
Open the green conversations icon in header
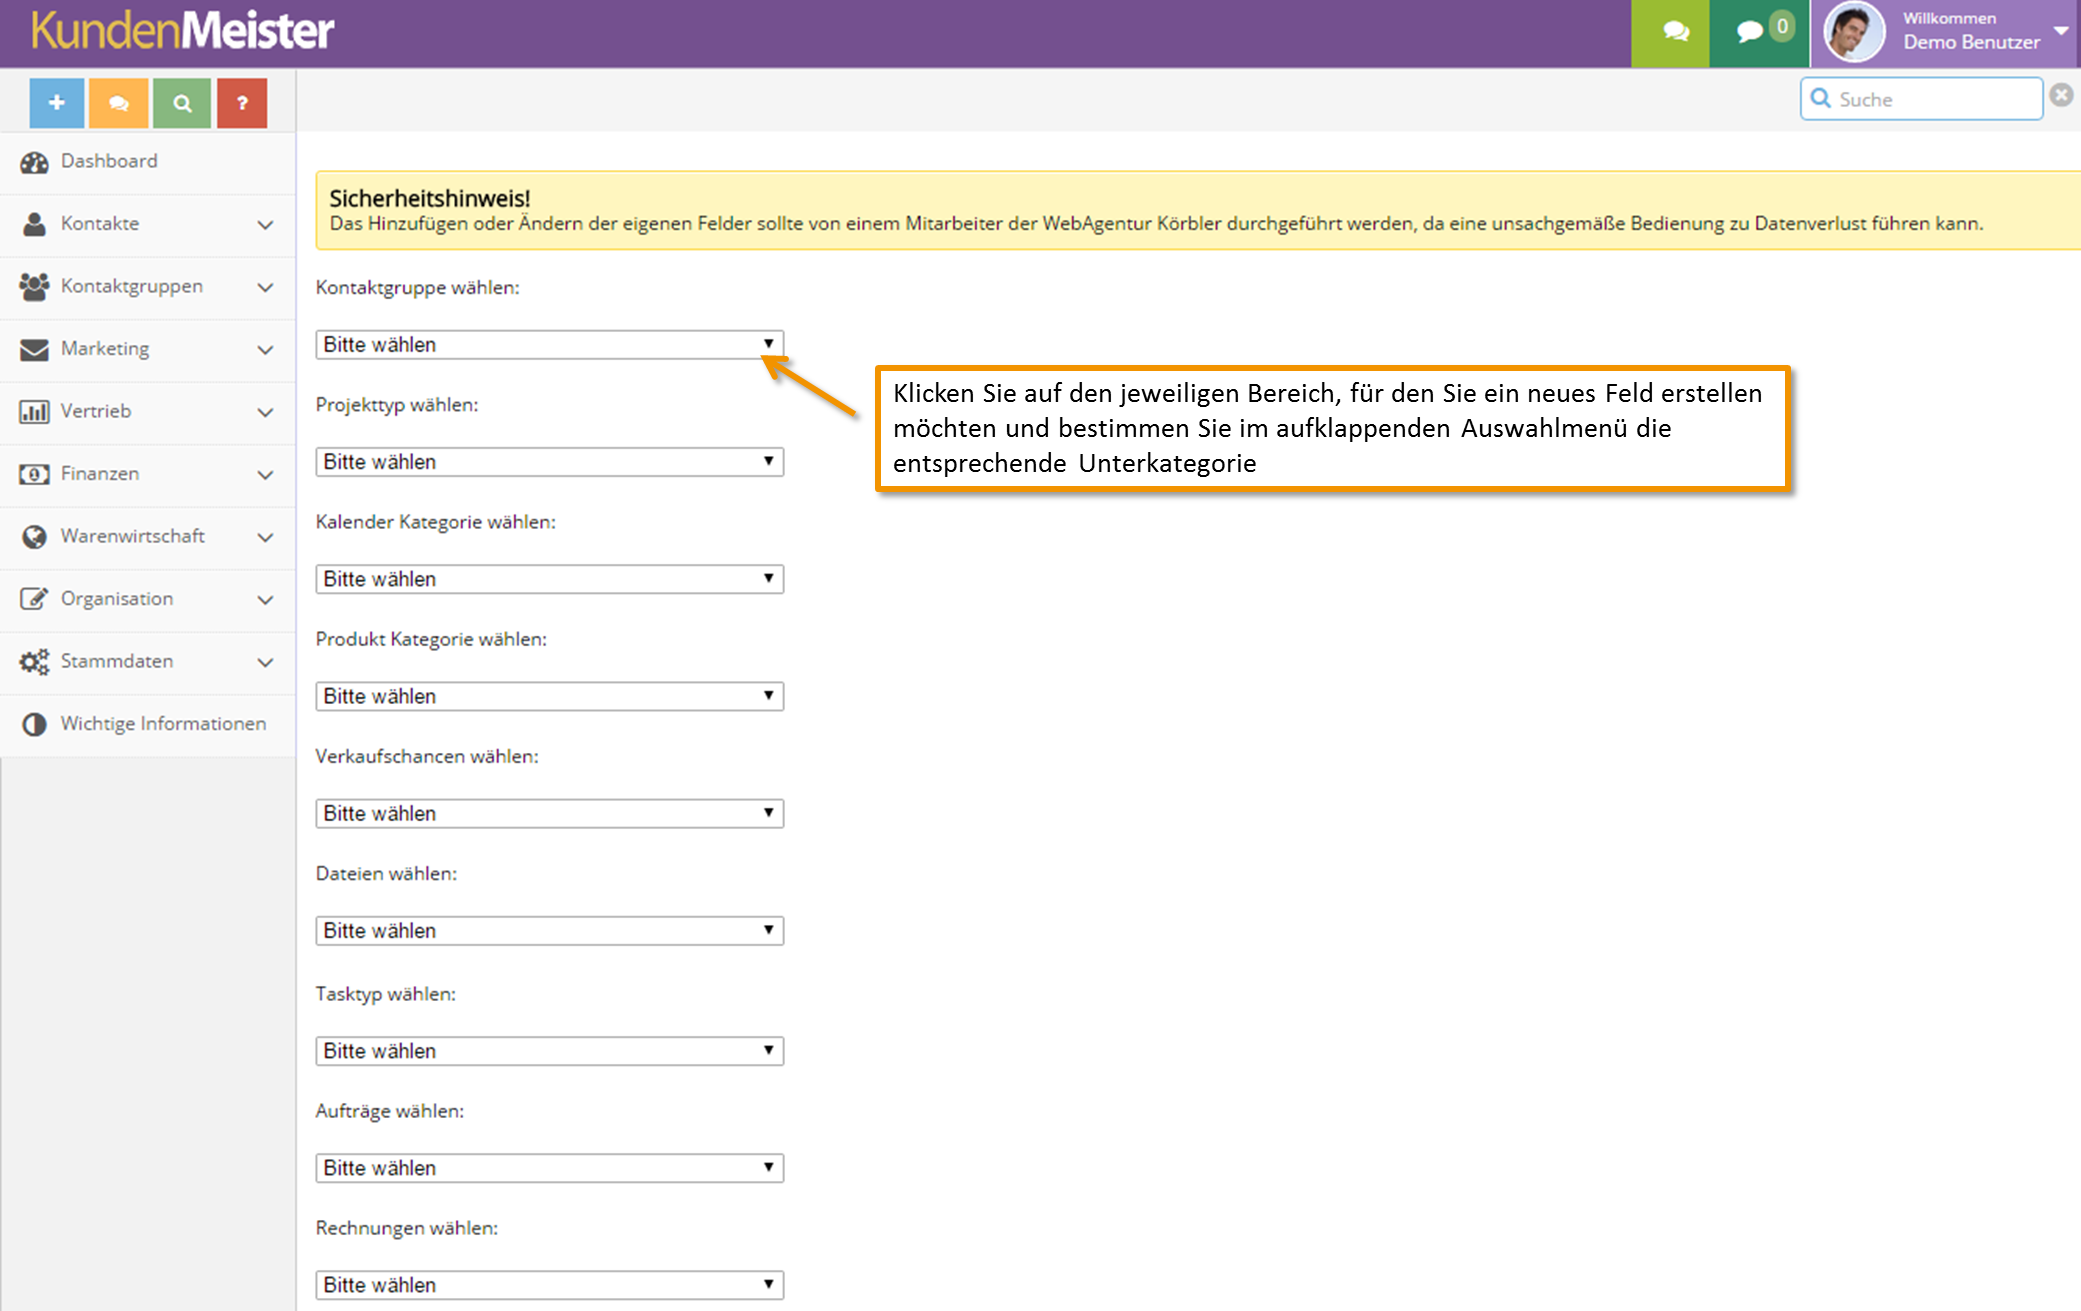pyautogui.click(x=1675, y=33)
